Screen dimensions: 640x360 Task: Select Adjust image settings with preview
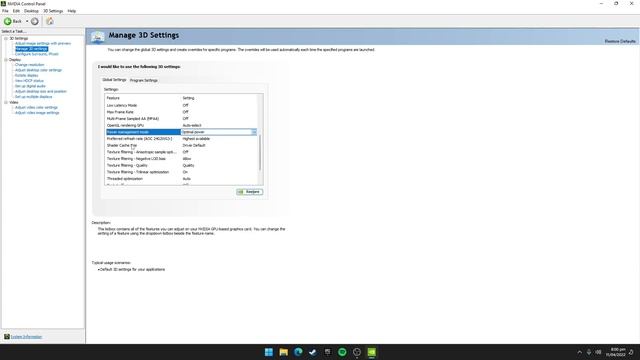(x=43, y=43)
